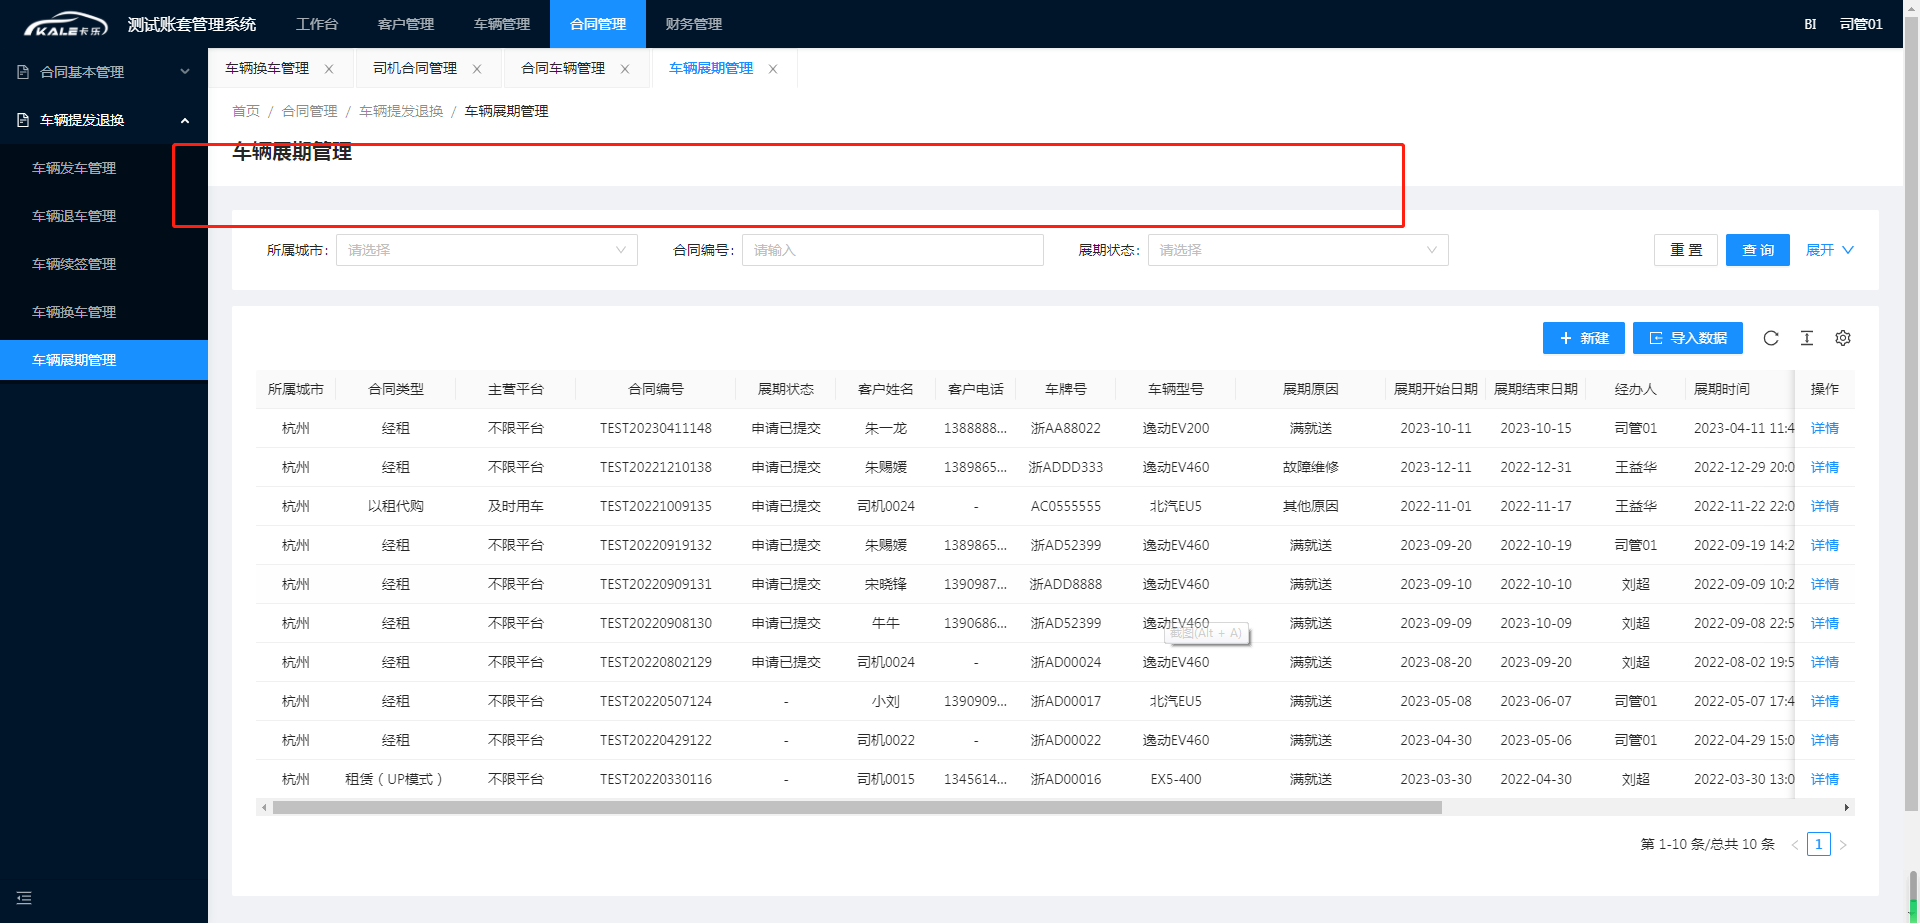Open the 司管01 user menu
1920x923 pixels.
tap(1861, 24)
